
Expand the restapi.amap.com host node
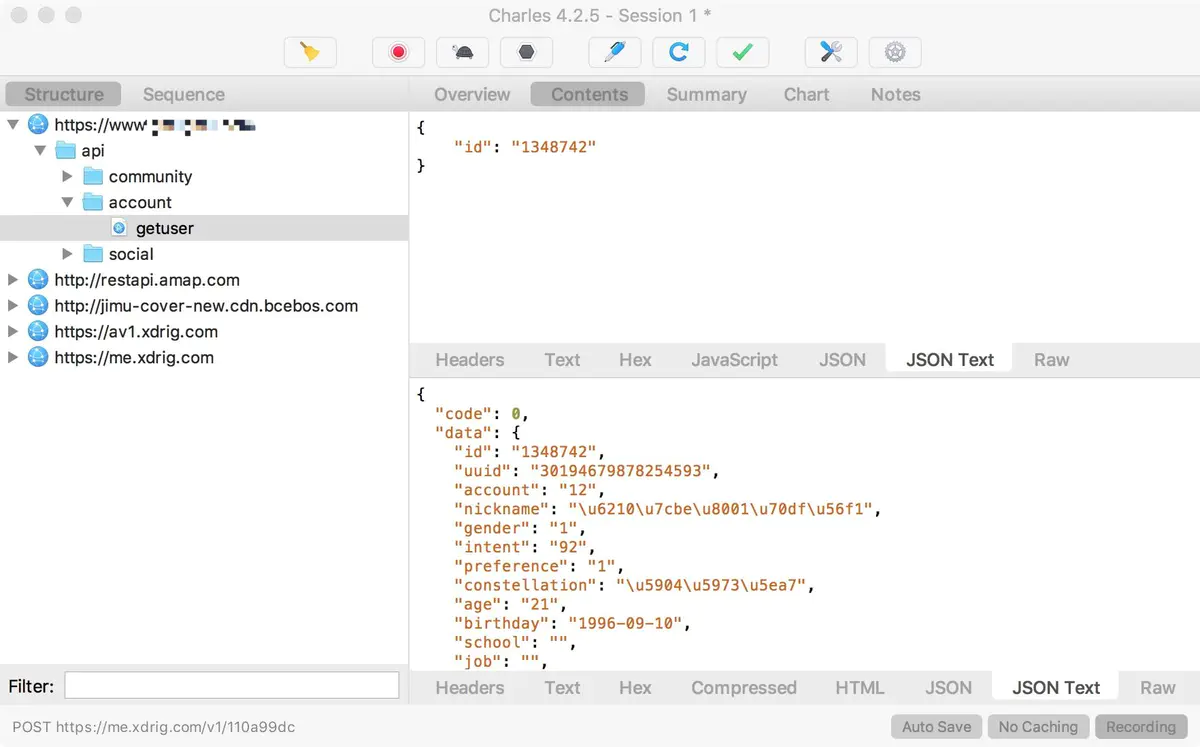coord(13,280)
